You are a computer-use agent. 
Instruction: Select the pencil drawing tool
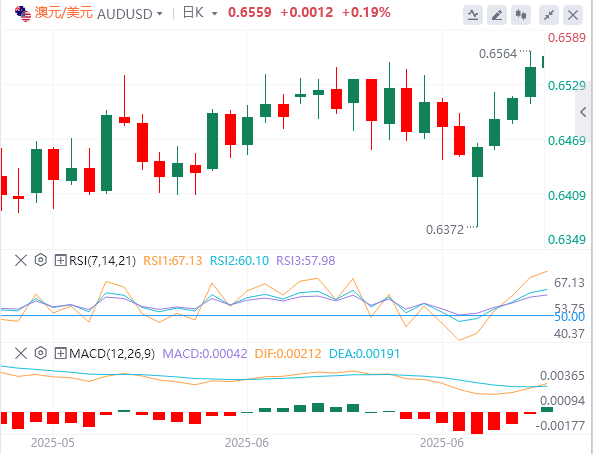(497, 15)
